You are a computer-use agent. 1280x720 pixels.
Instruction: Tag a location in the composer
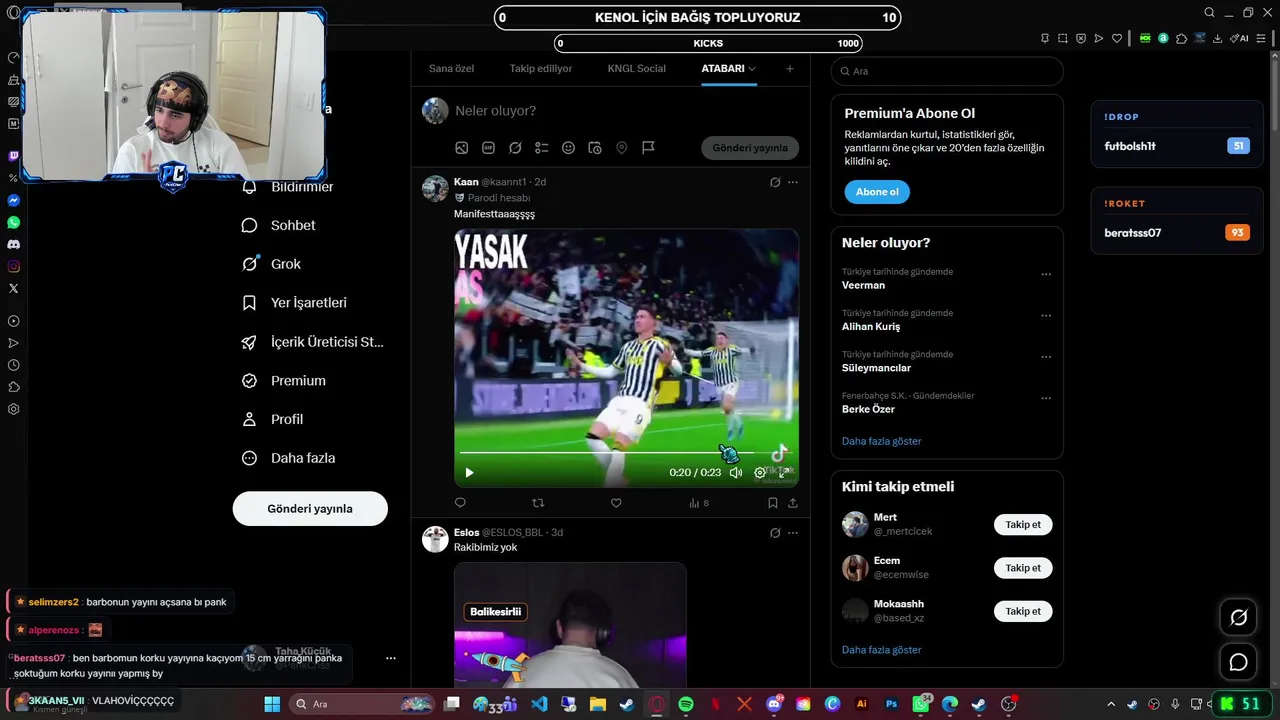(x=622, y=148)
